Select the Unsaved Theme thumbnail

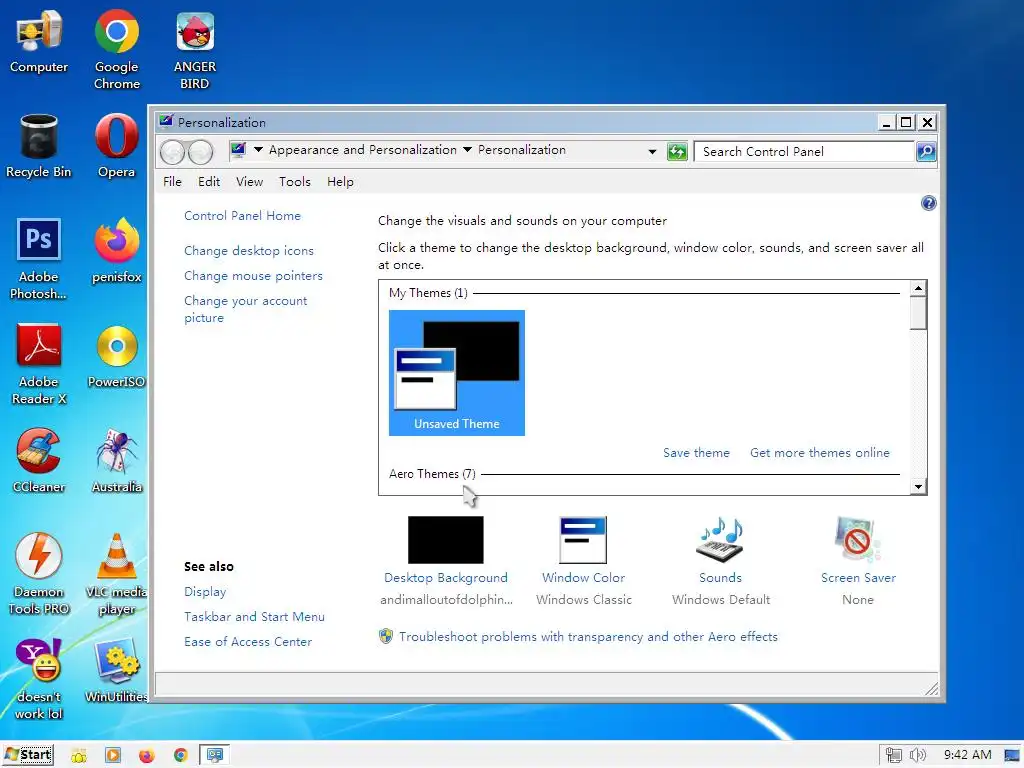pos(456,372)
